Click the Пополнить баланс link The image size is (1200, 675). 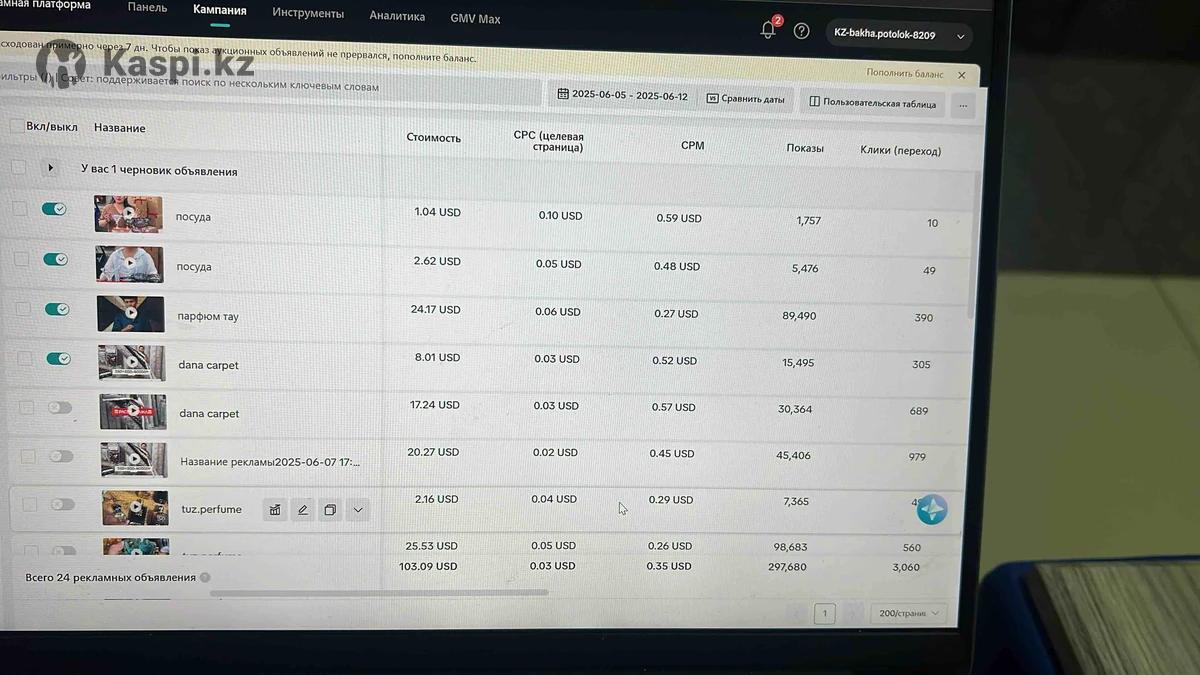[x=904, y=74]
